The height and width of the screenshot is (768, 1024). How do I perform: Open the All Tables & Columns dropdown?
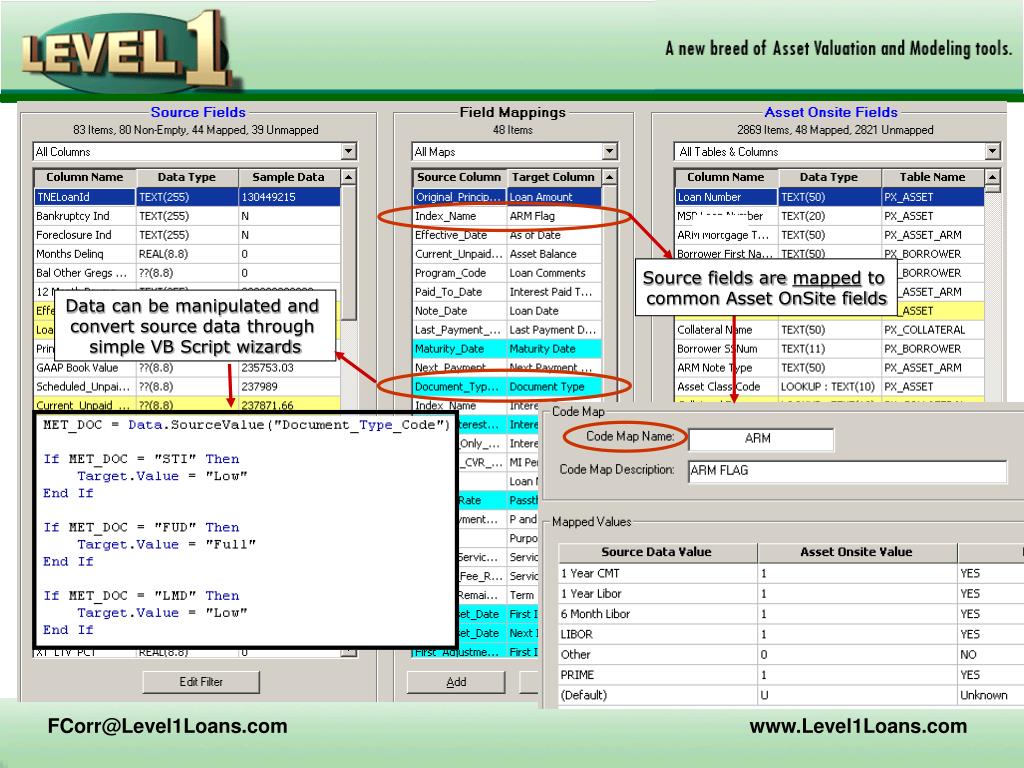tap(992, 152)
